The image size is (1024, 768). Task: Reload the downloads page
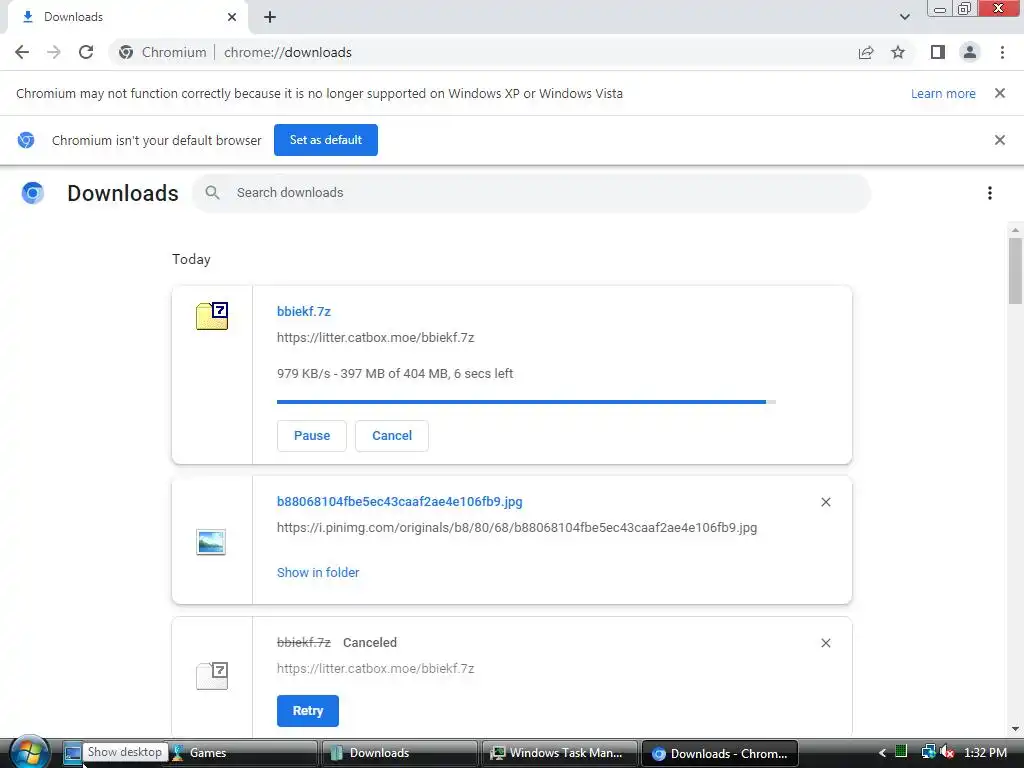click(x=86, y=52)
